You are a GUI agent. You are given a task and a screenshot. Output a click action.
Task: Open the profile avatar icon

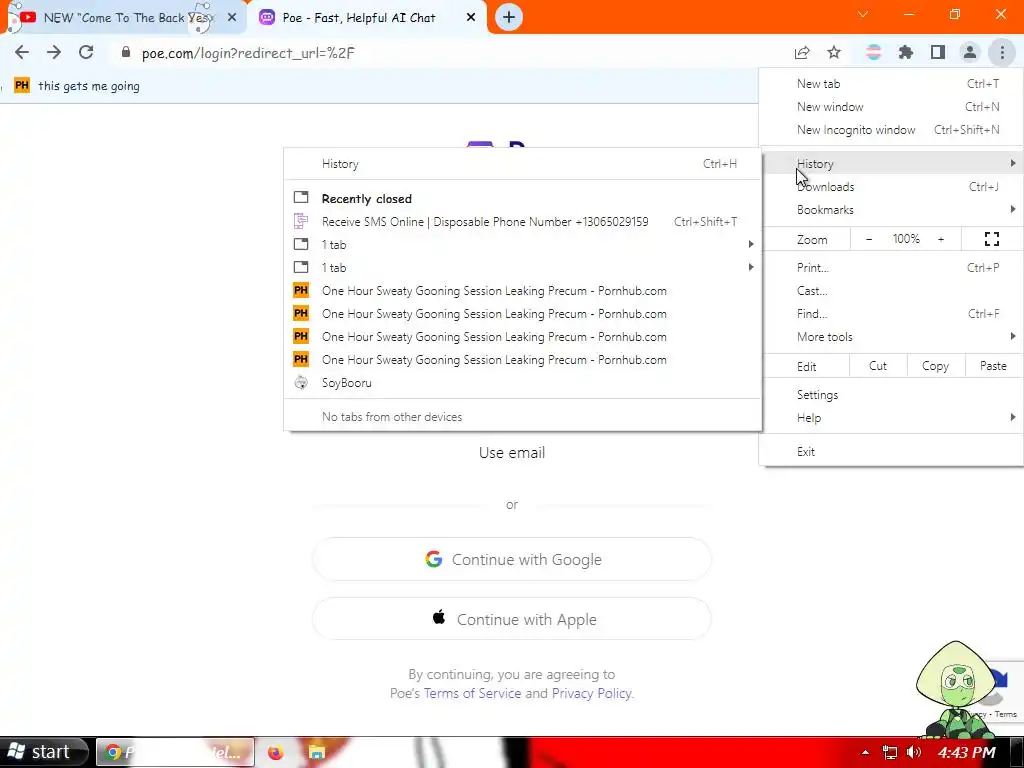click(x=970, y=53)
